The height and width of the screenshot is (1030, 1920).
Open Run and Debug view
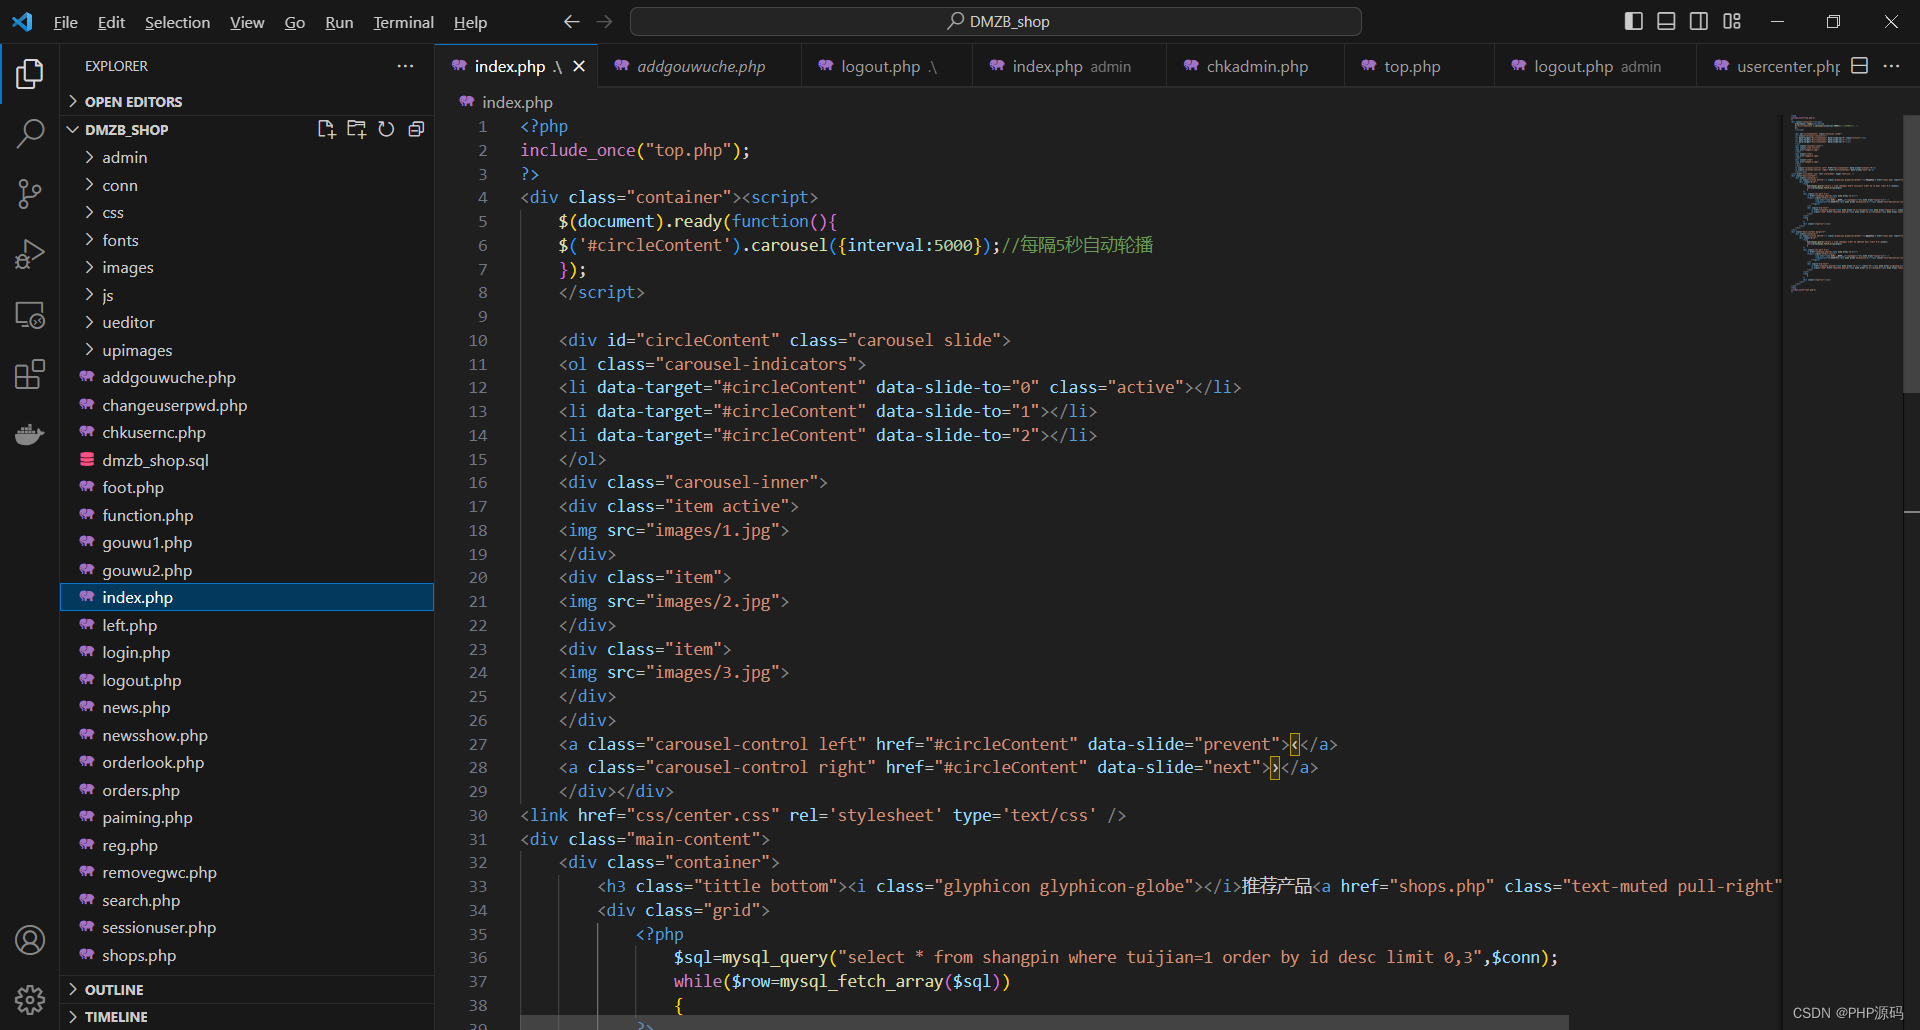click(x=30, y=254)
